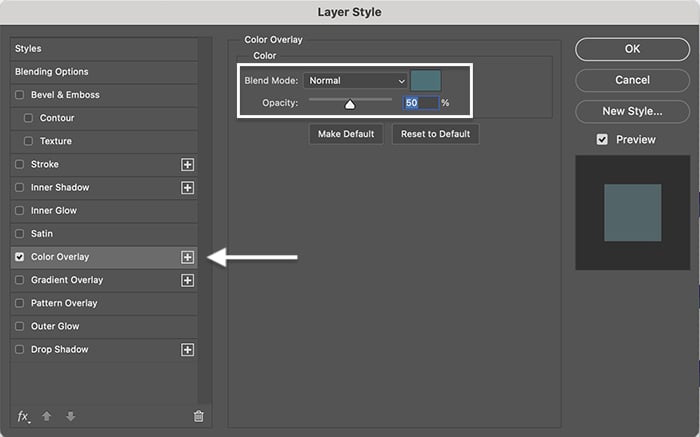Uncheck the Color Overlay checkbox
Screen dimensions: 700x437
[x=20, y=257]
